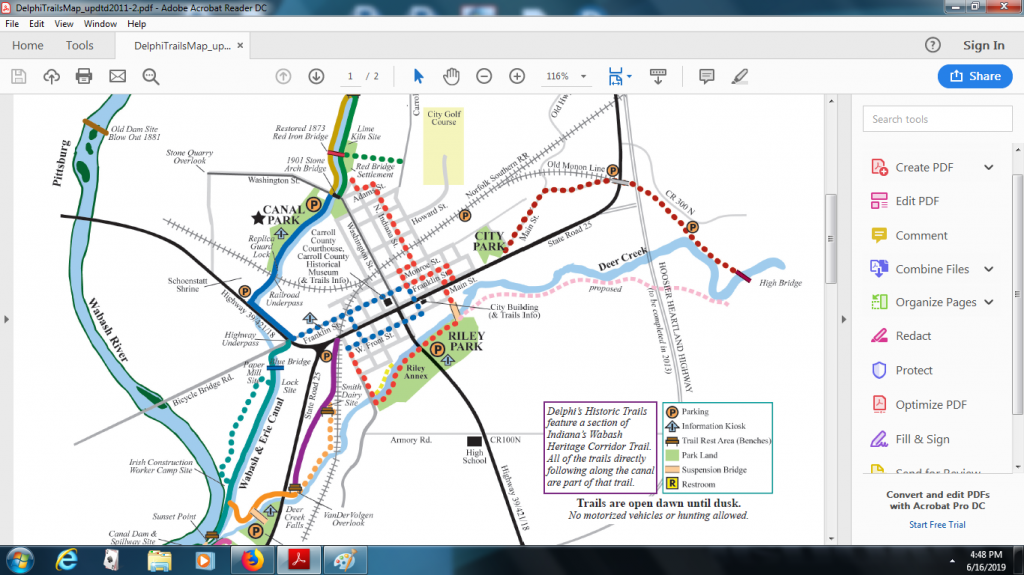Click the email envelope icon
The height and width of the screenshot is (575, 1024).
pos(117,76)
